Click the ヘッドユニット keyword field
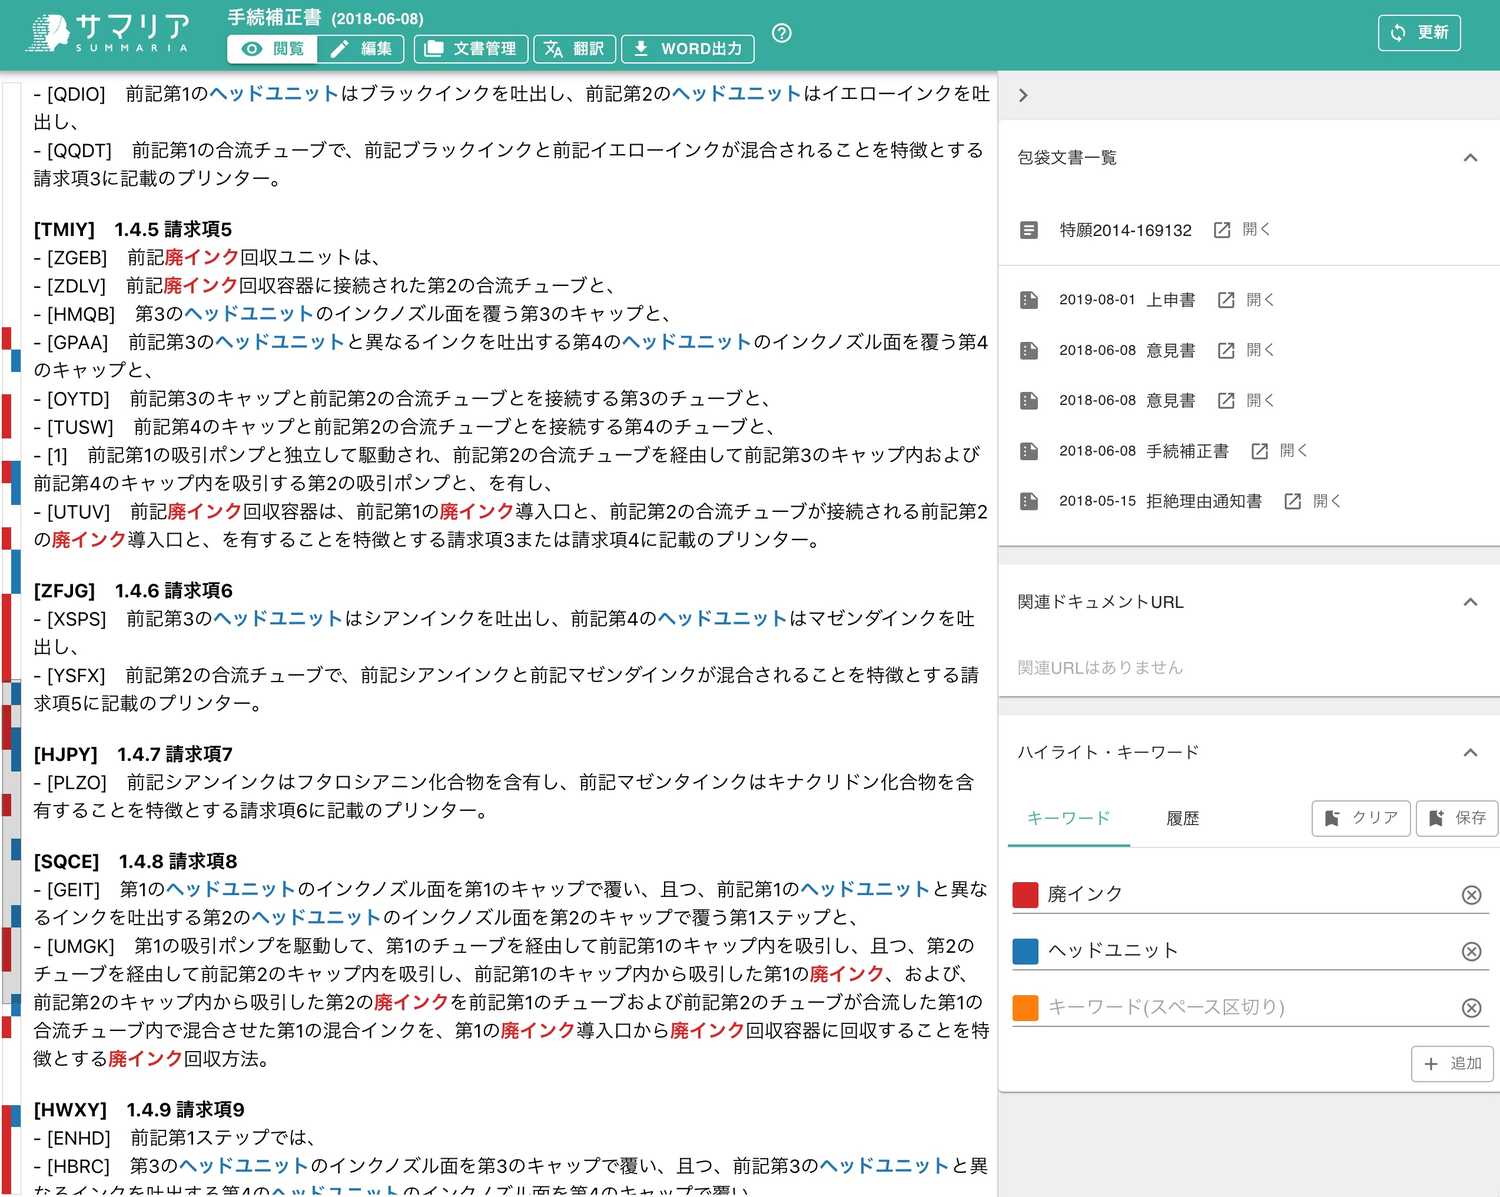This screenshot has height=1197, width=1500. click(x=1250, y=951)
